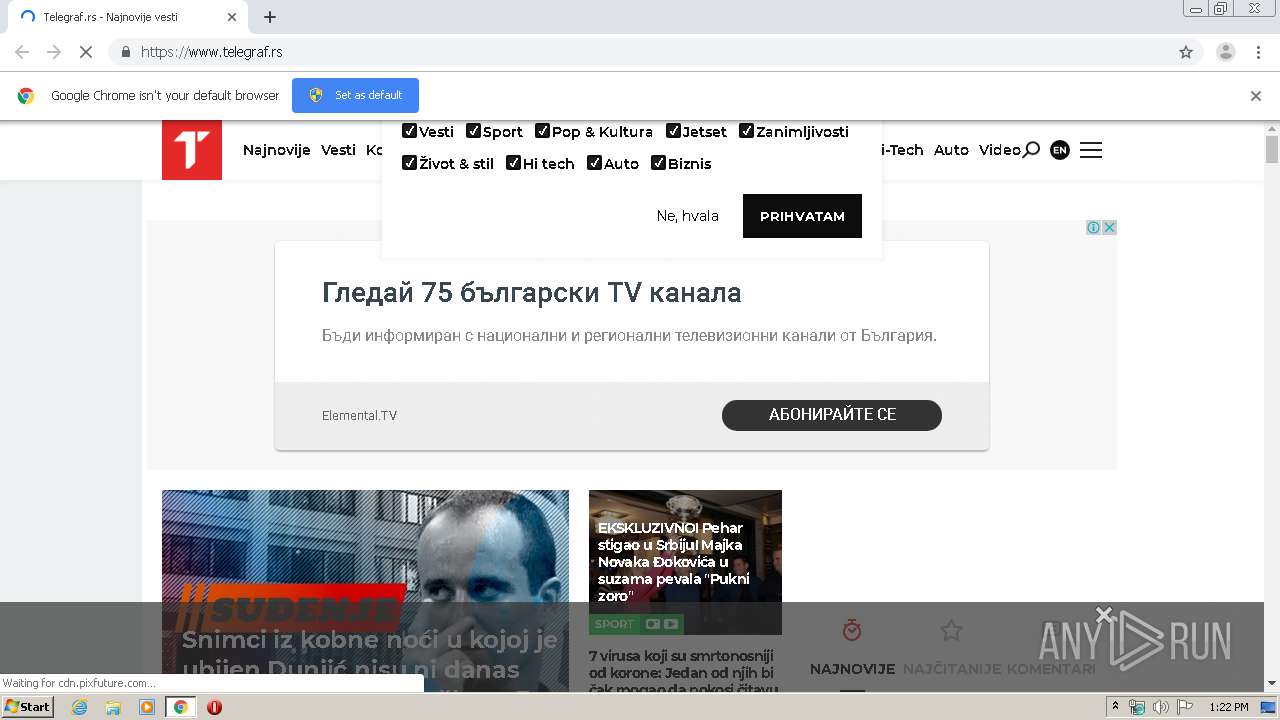Image resolution: width=1280 pixels, height=720 pixels.
Task: Open media player from taskbar
Action: click(x=147, y=707)
